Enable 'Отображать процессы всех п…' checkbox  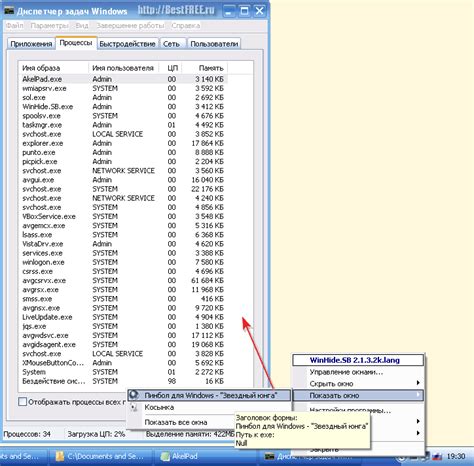(22, 402)
